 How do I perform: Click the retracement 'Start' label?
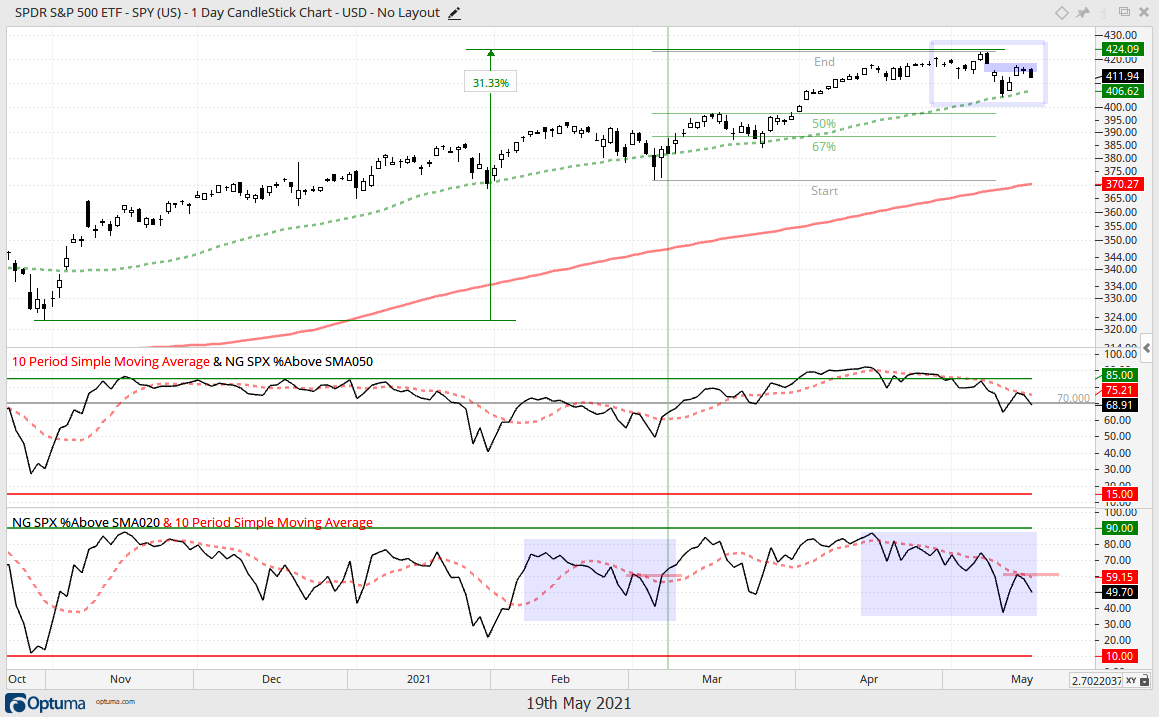point(824,191)
